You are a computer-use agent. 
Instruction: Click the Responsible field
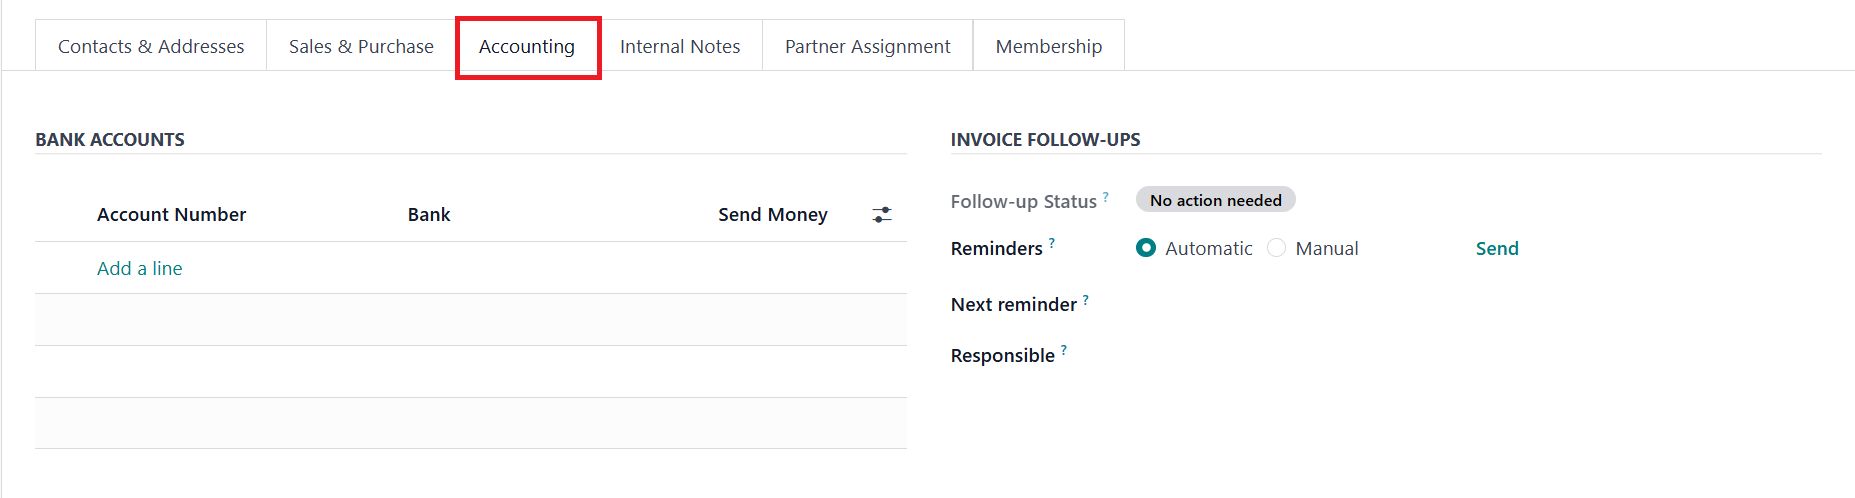tap(1300, 356)
